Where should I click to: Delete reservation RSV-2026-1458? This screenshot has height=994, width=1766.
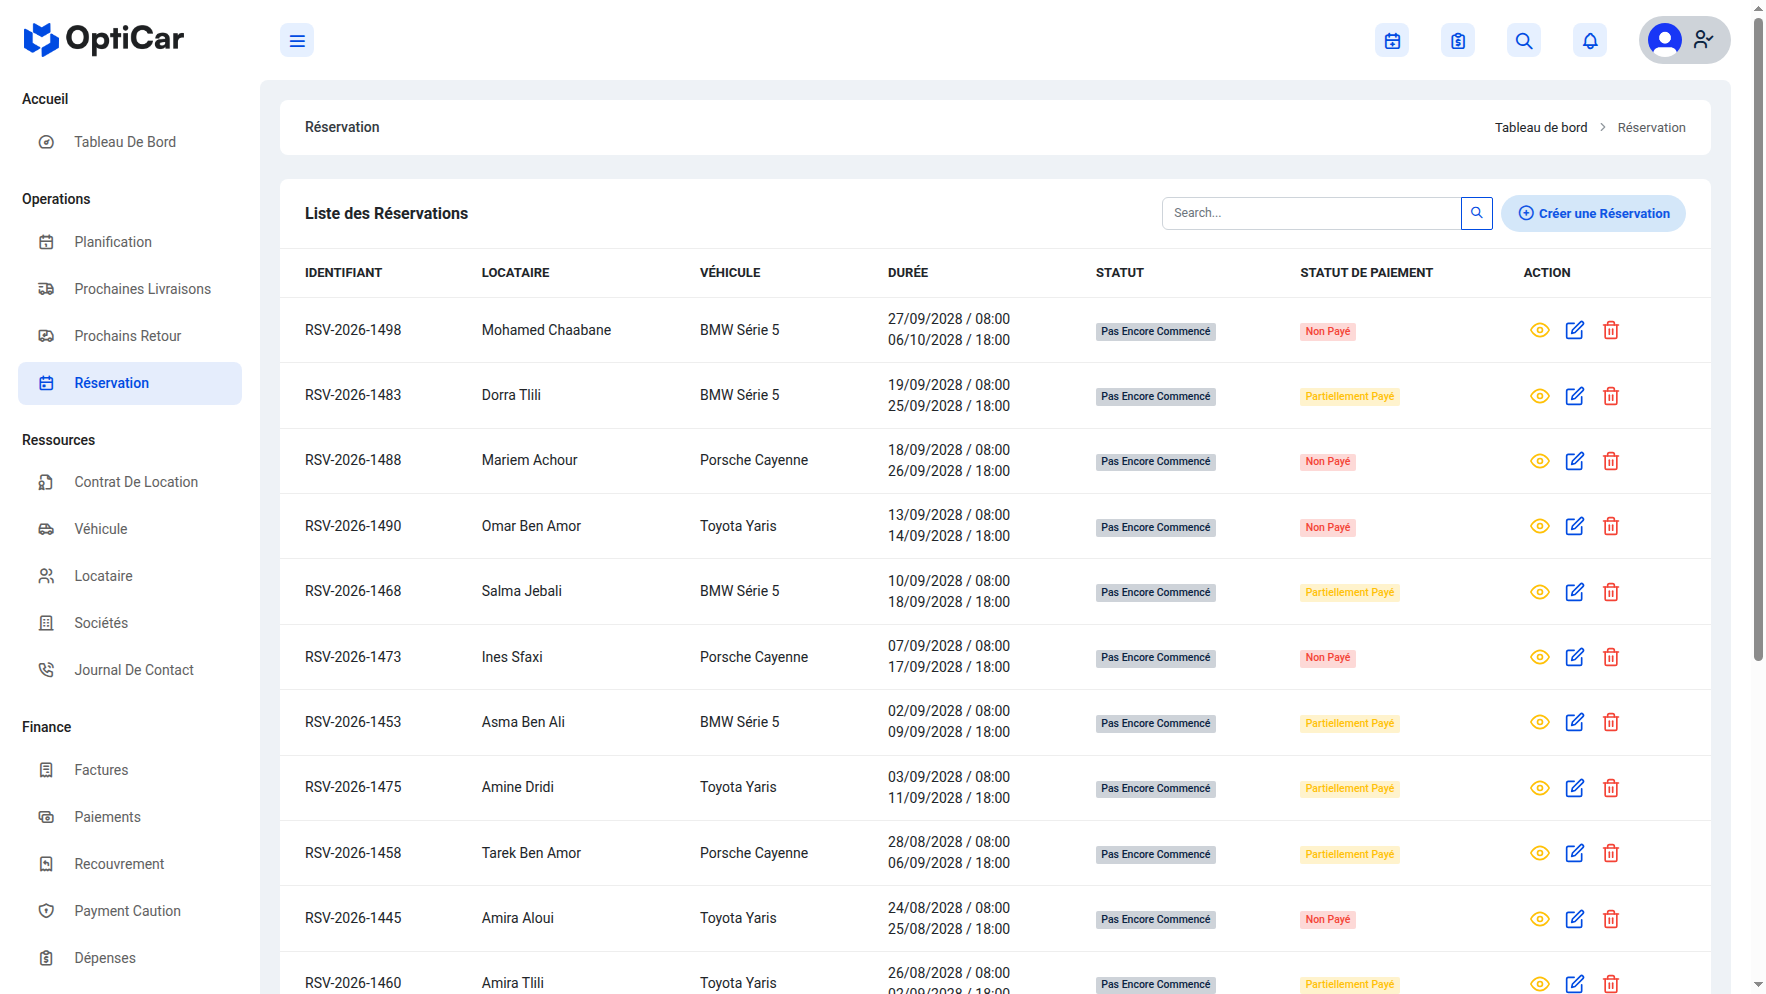pyautogui.click(x=1611, y=853)
